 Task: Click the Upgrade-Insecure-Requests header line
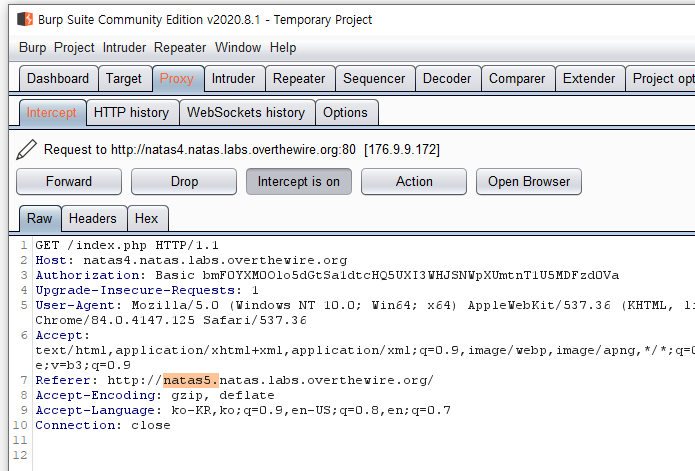coord(147,290)
